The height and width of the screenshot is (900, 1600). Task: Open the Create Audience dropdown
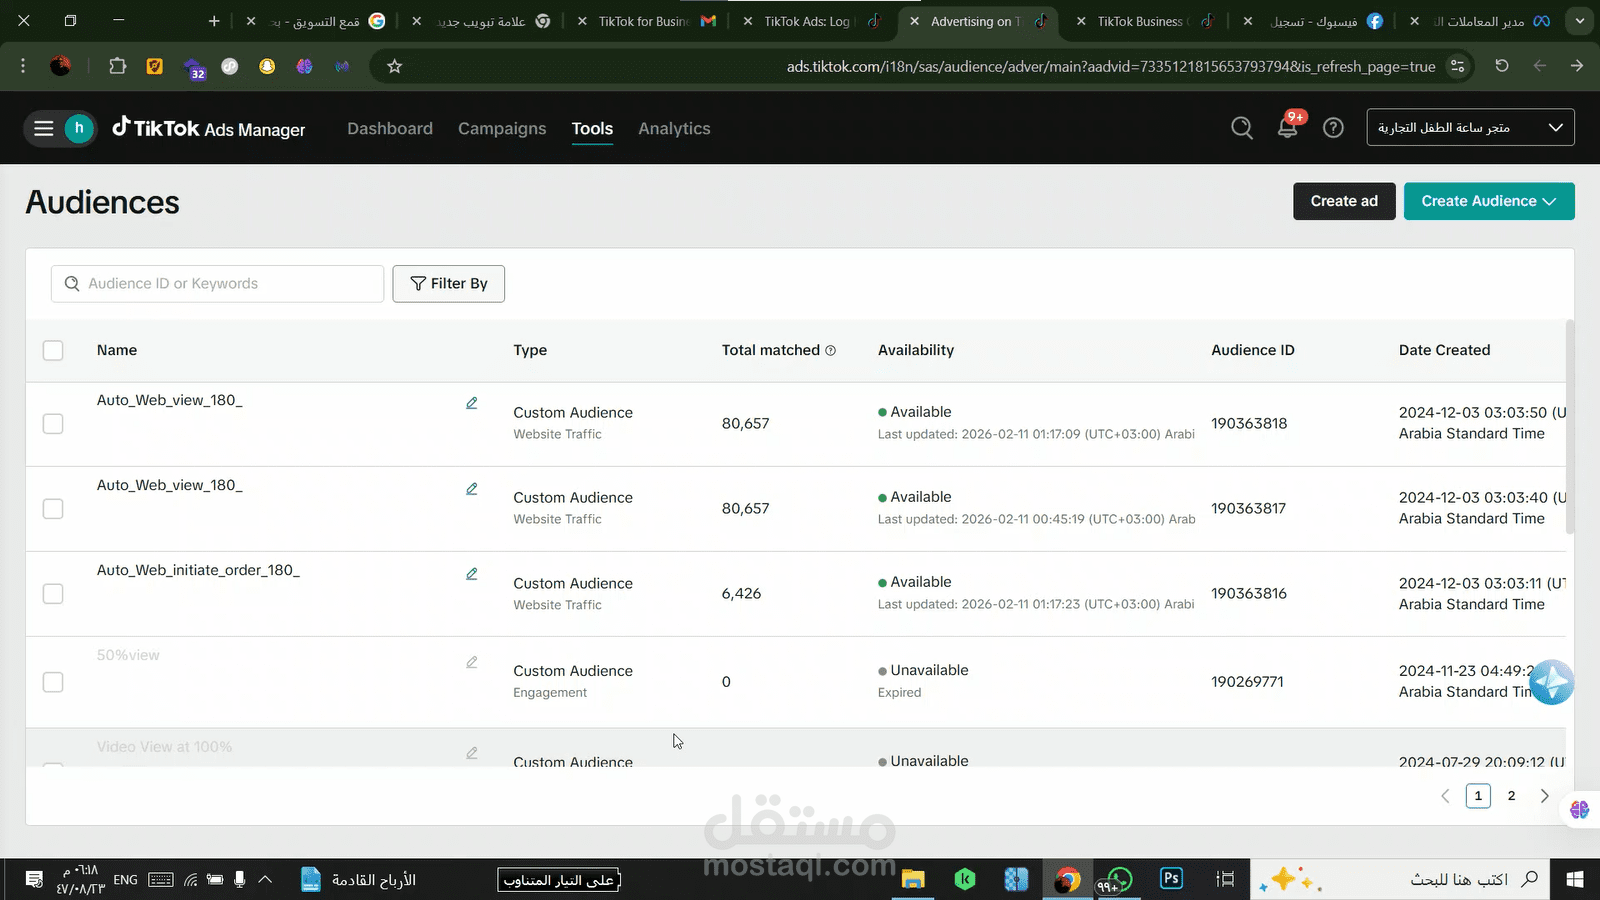click(1488, 201)
